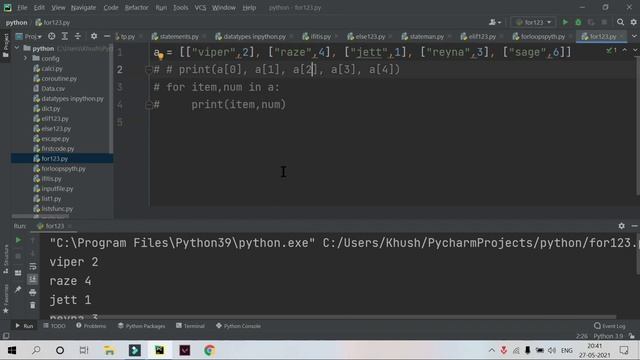The width and height of the screenshot is (640, 360).
Task: Click inspection checkmark widget in editor
Action: coord(611,50)
